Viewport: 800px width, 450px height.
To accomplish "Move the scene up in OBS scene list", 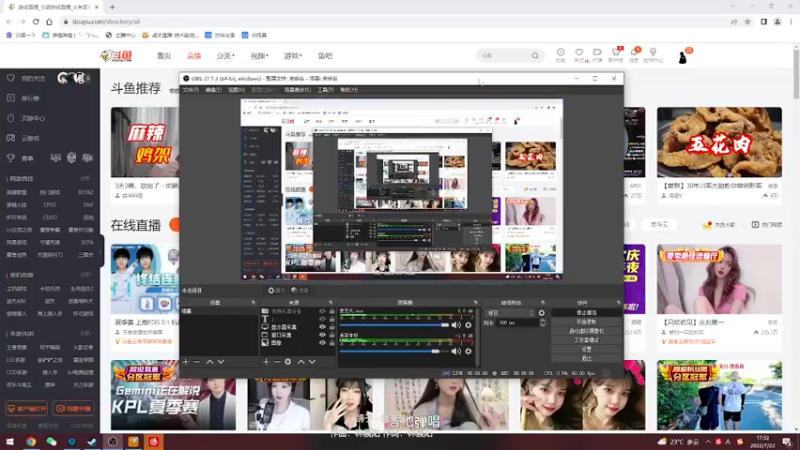I will pos(210,362).
